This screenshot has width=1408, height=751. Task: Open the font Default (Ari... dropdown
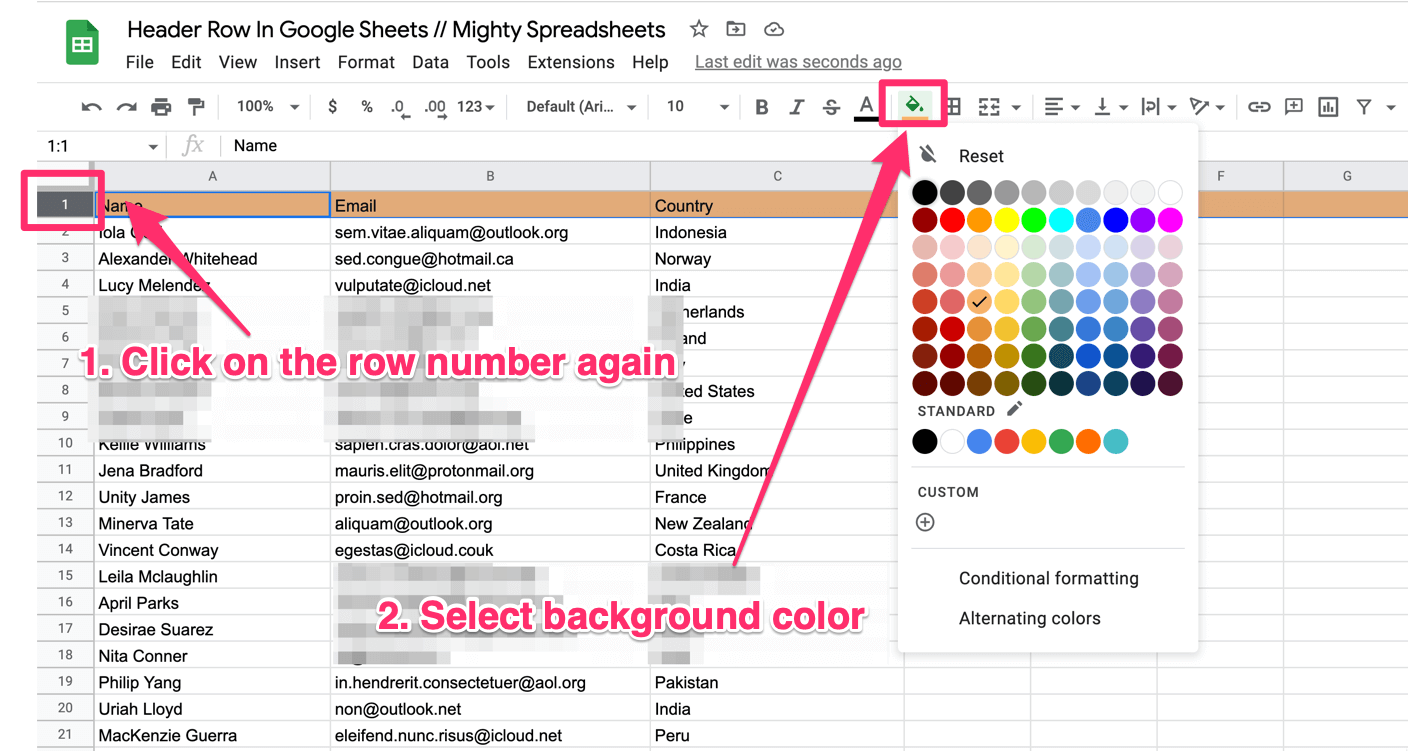coord(581,107)
